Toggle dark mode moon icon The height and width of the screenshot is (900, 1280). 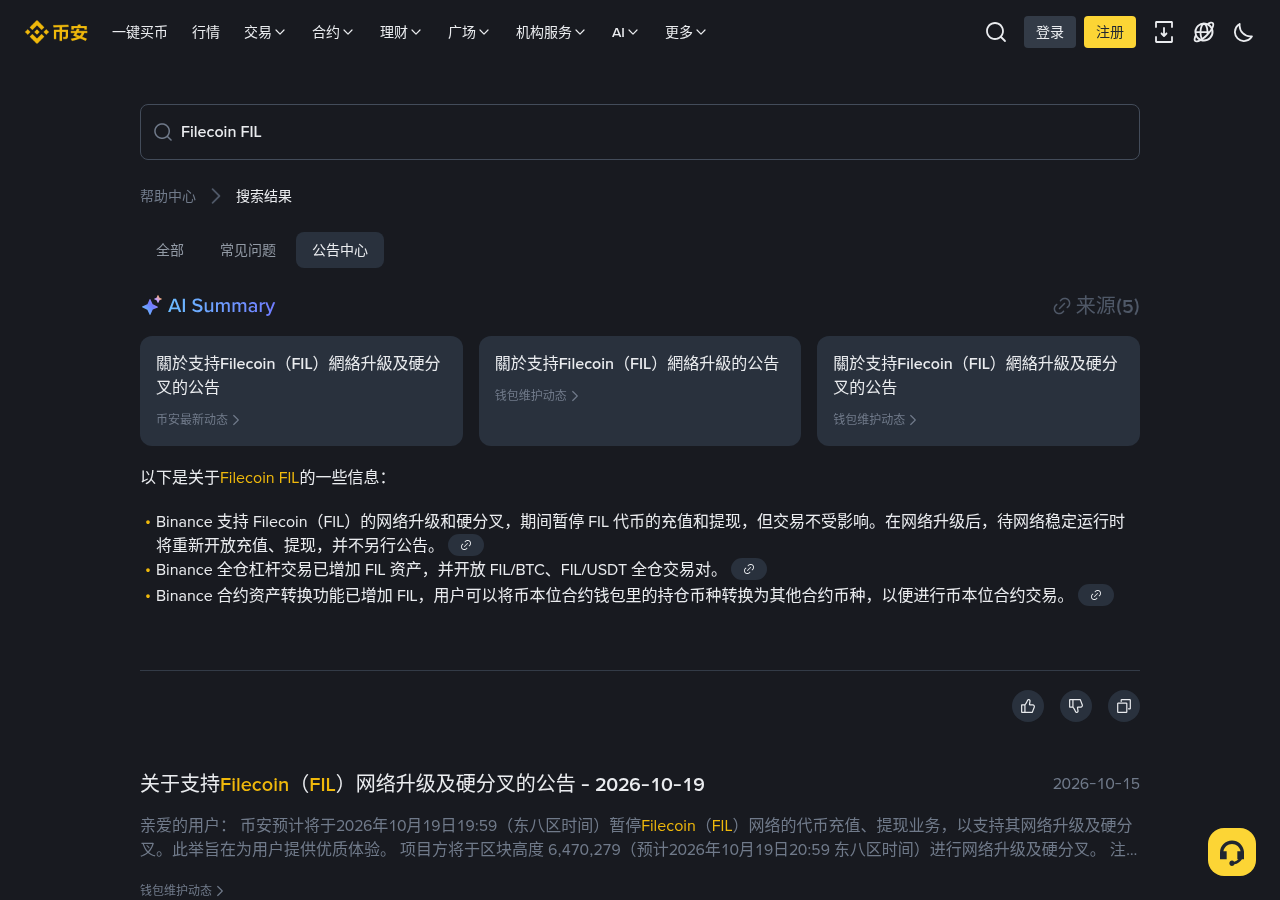pyautogui.click(x=1244, y=32)
